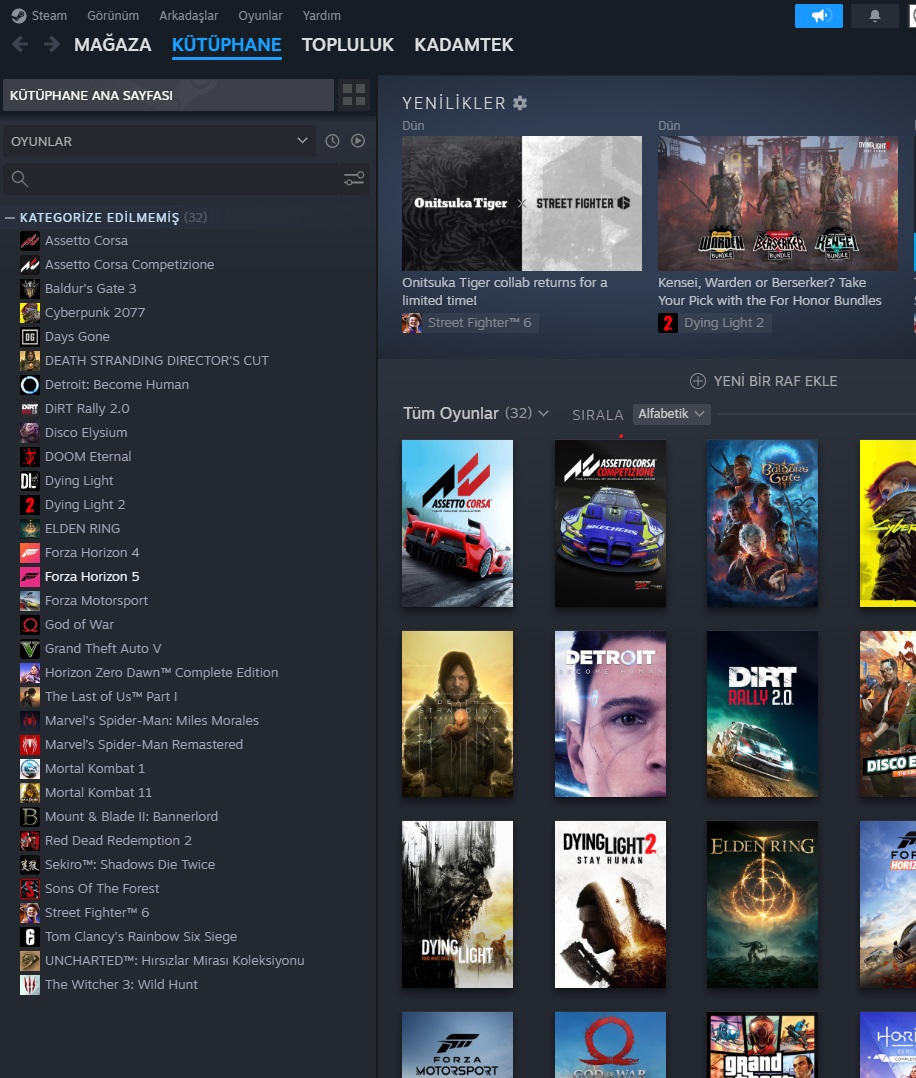Select Cyberpunk 2077 in the game list
Image resolution: width=916 pixels, height=1078 pixels.
94,312
